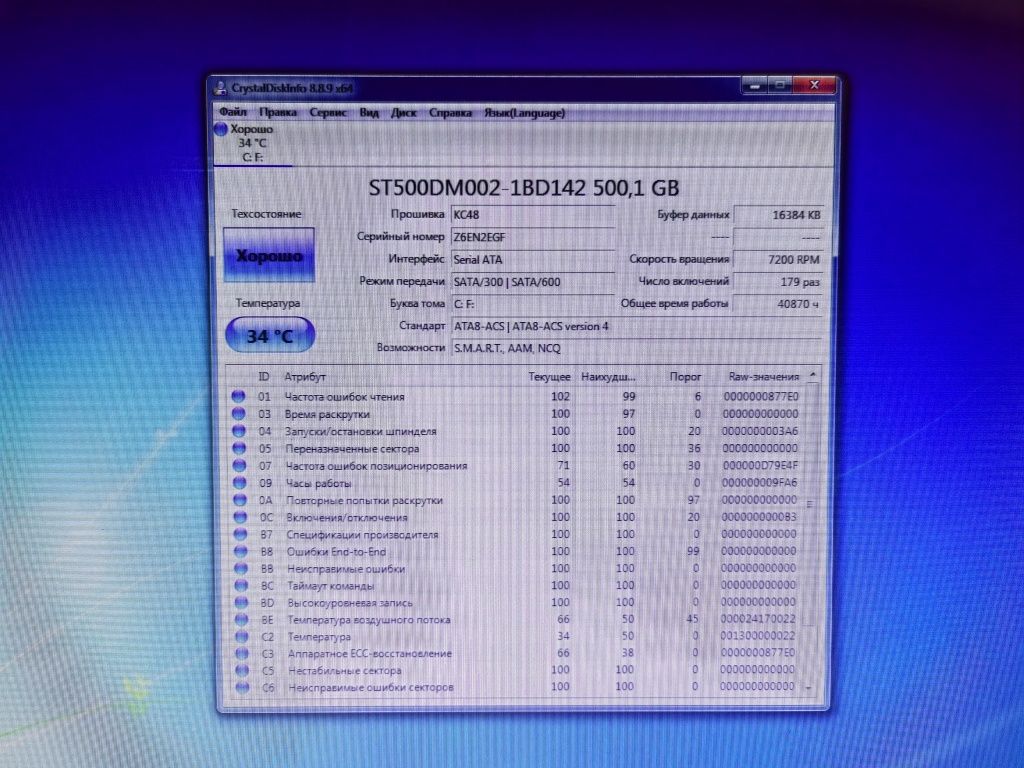Open the Правка menu
Viewport: 1024px width, 768px height.
click(278, 112)
